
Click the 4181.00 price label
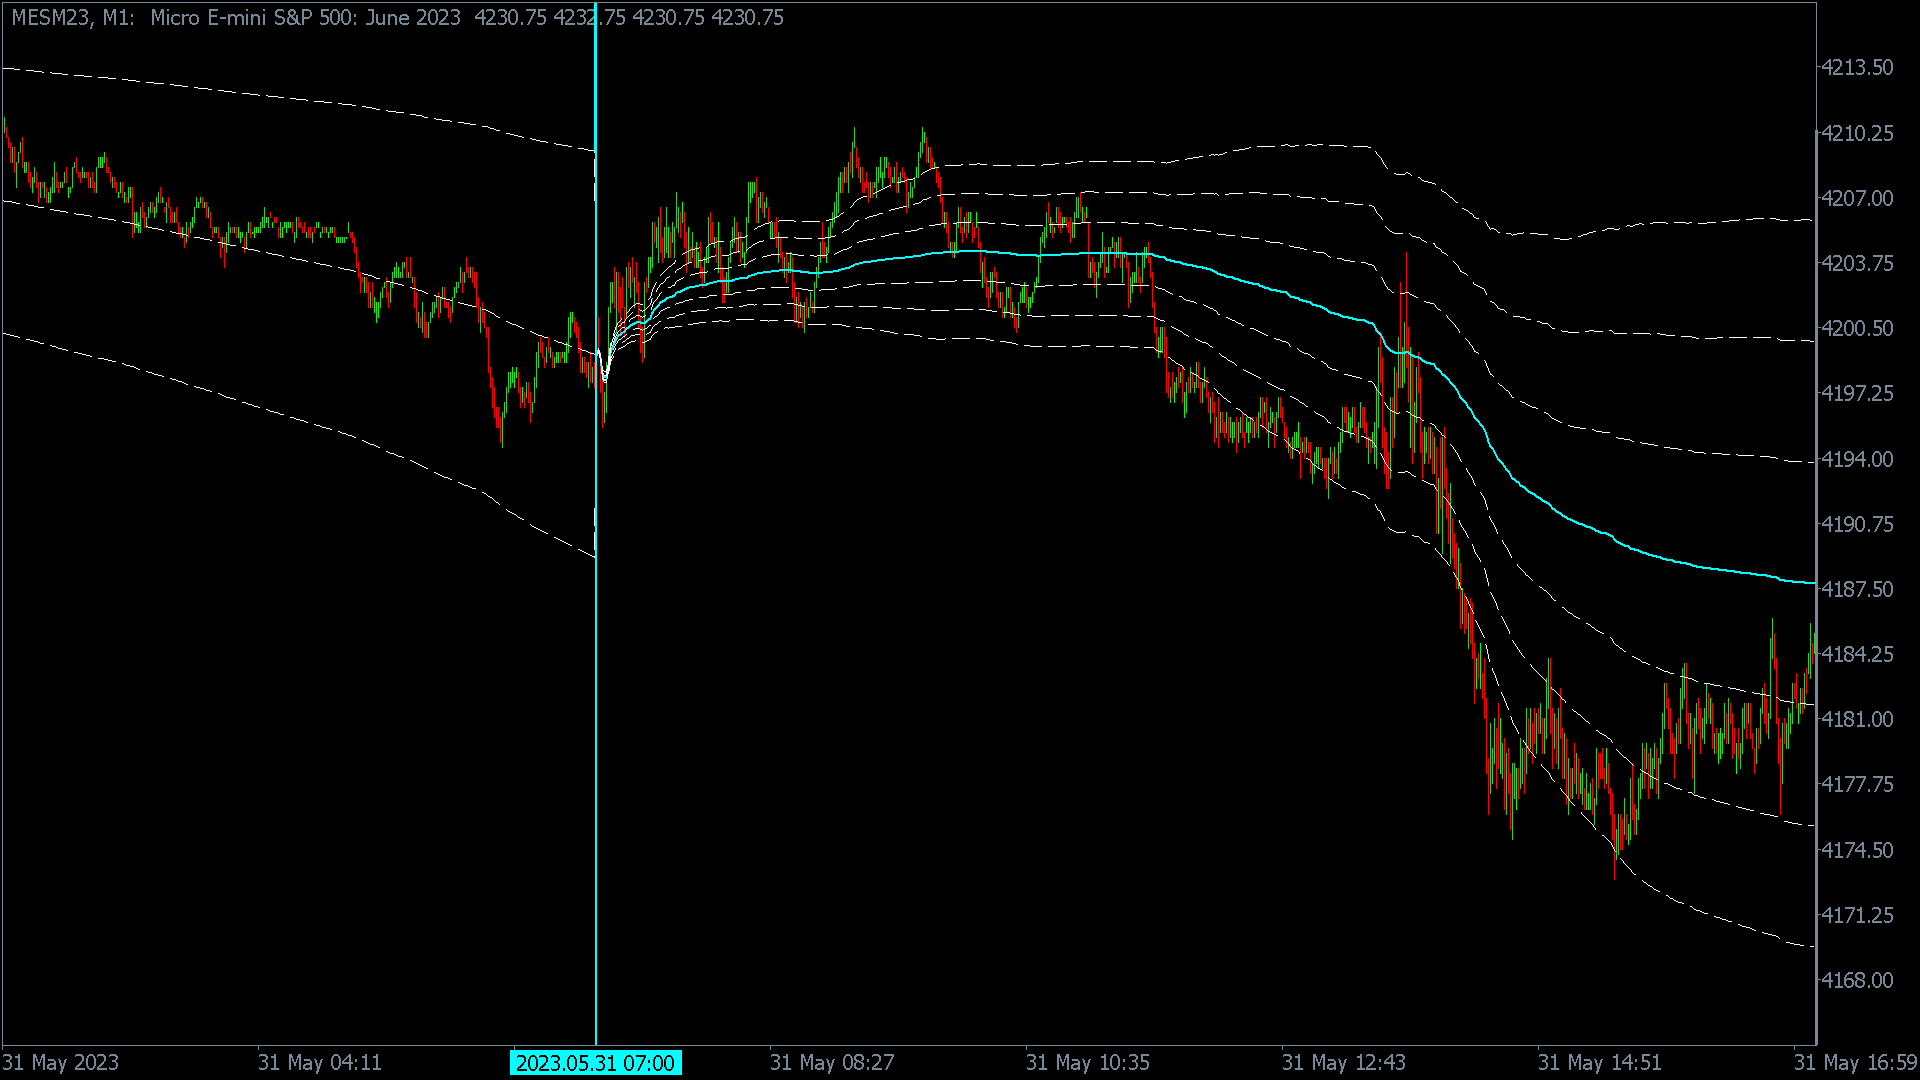click(x=1857, y=719)
